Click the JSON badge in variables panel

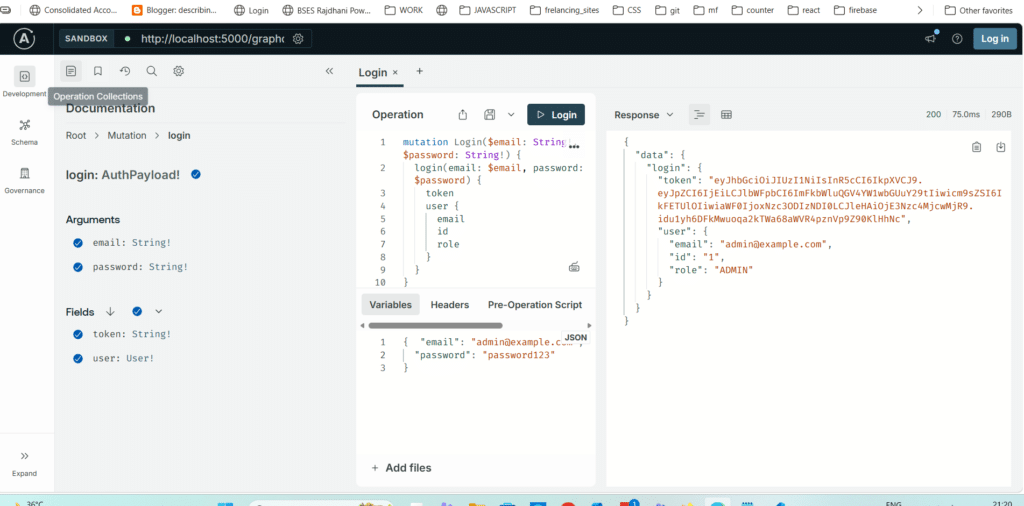click(x=575, y=338)
